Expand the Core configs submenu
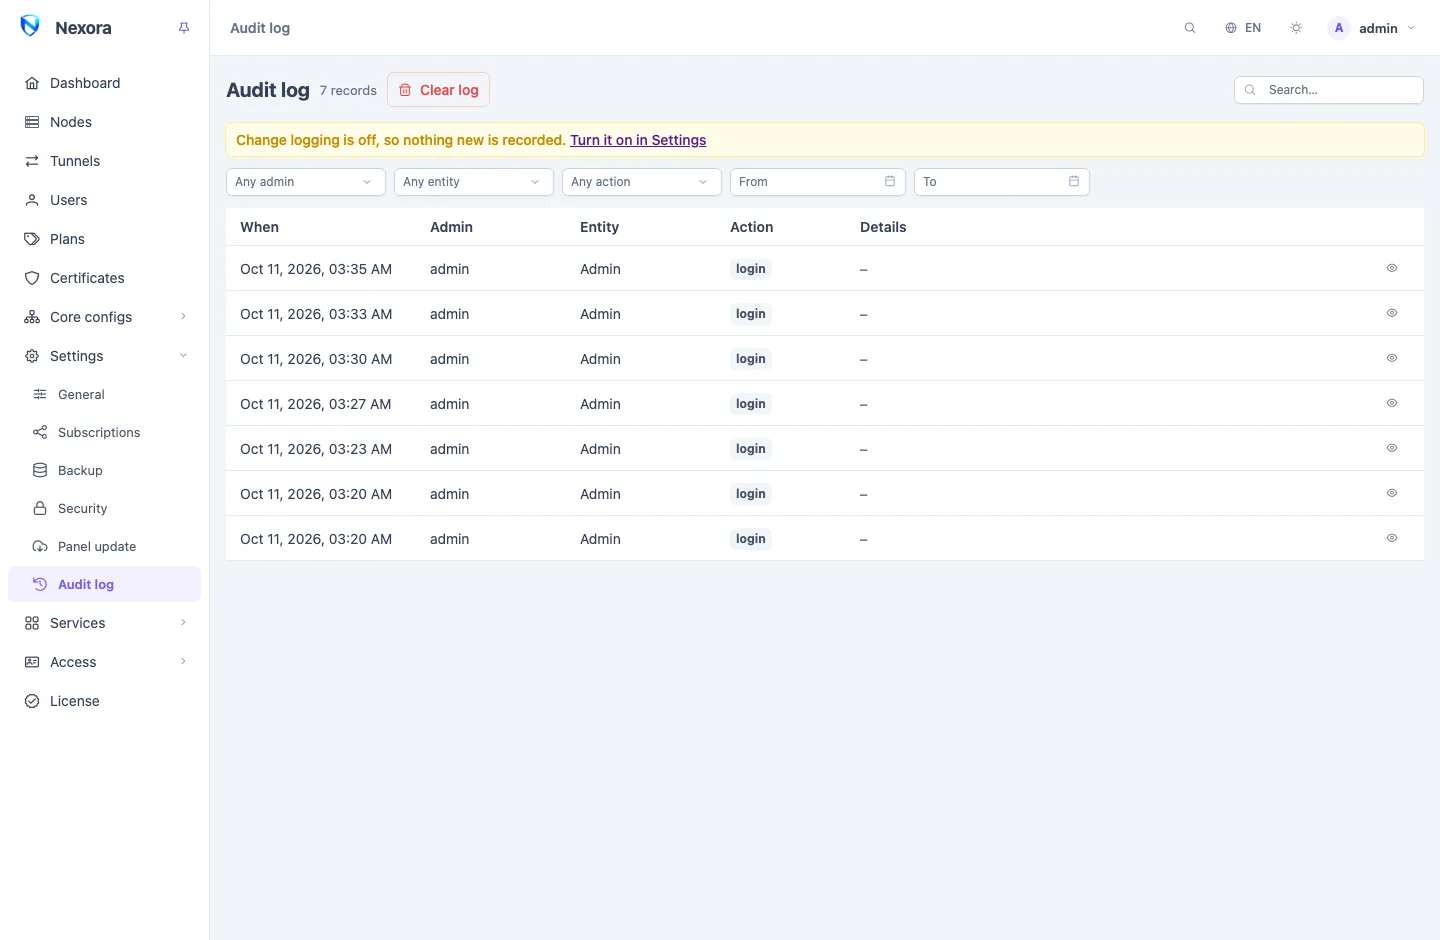Screen dimensions: 1440x940 105,317
